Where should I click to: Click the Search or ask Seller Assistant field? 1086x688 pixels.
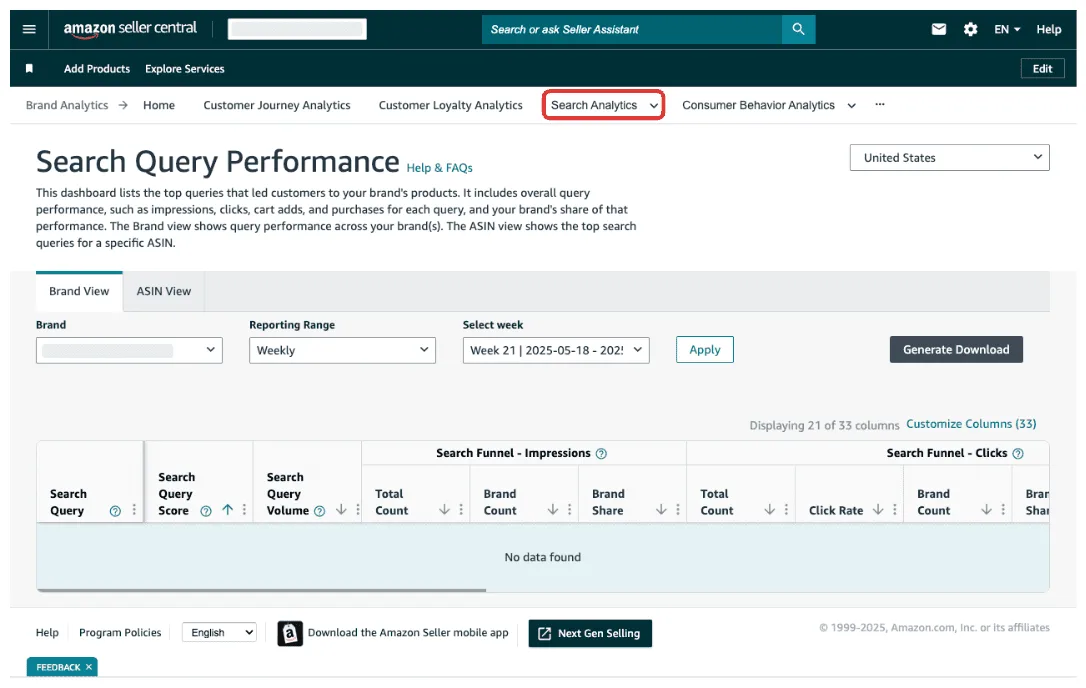[632, 29]
